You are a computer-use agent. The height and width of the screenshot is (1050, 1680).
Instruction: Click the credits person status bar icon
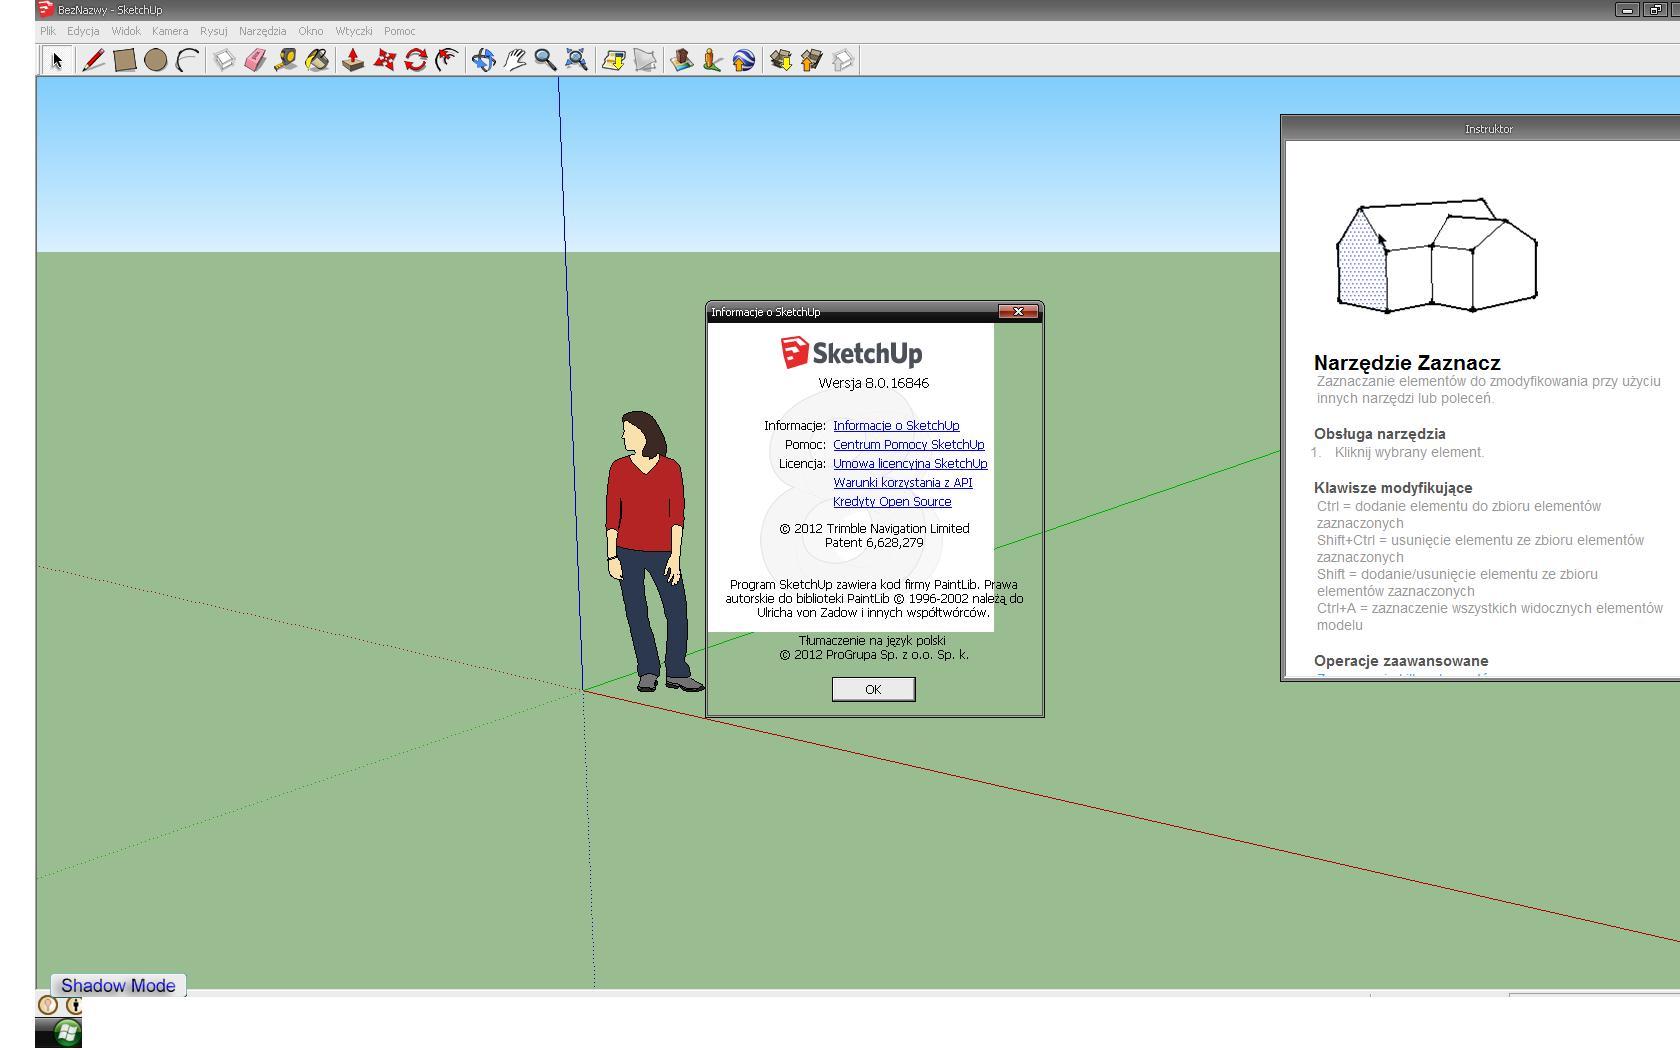(x=74, y=1005)
